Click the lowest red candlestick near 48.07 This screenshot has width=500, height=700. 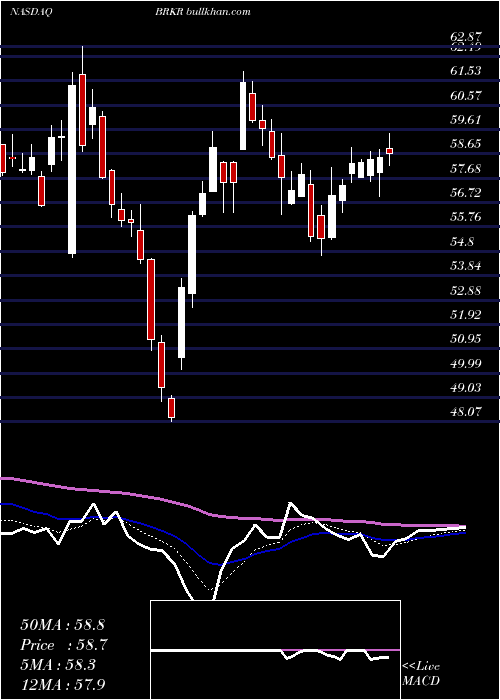[171, 408]
